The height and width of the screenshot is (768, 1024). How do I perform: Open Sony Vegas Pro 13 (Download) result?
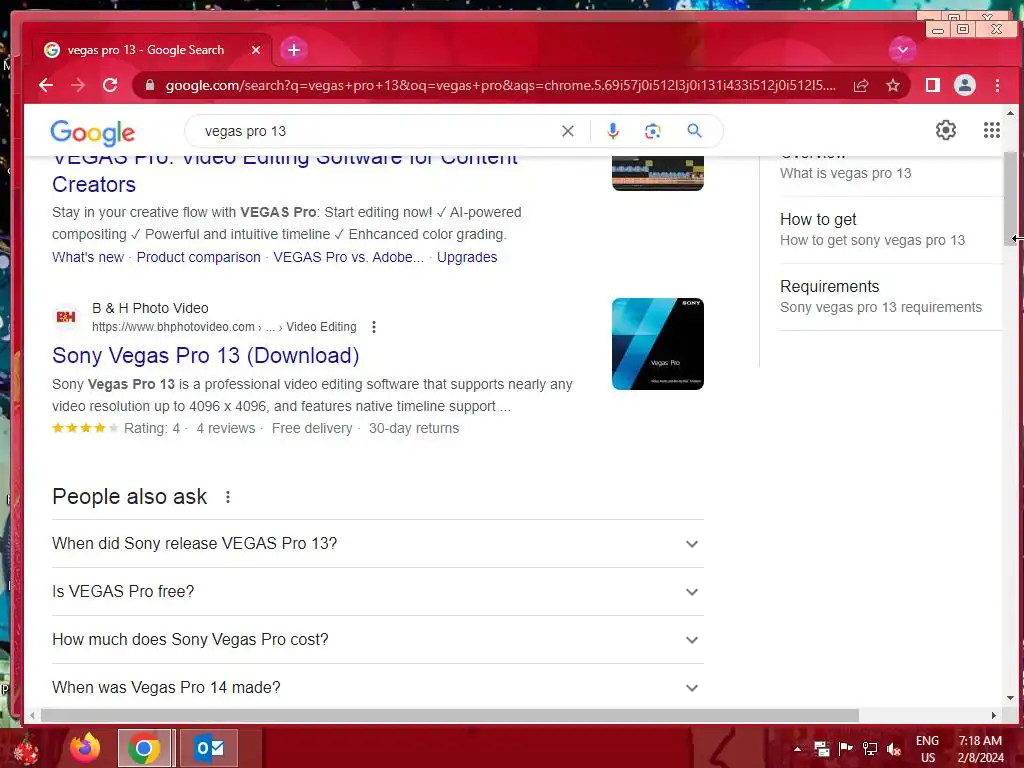pyautogui.click(x=206, y=356)
